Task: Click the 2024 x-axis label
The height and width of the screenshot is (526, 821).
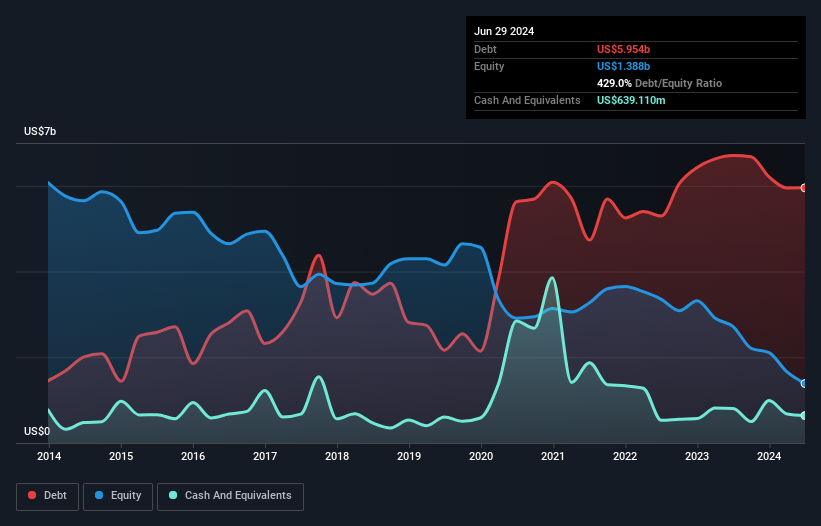Action: point(769,456)
